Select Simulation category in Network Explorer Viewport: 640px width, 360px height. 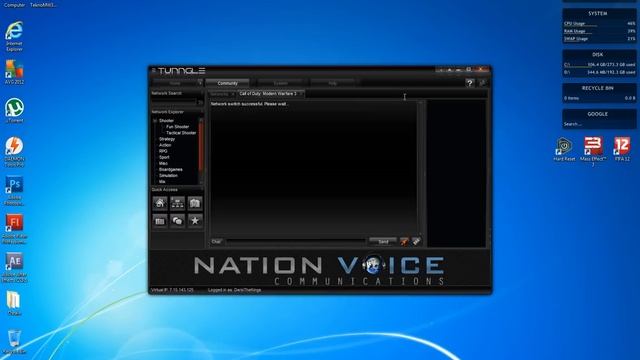pos(168,176)
